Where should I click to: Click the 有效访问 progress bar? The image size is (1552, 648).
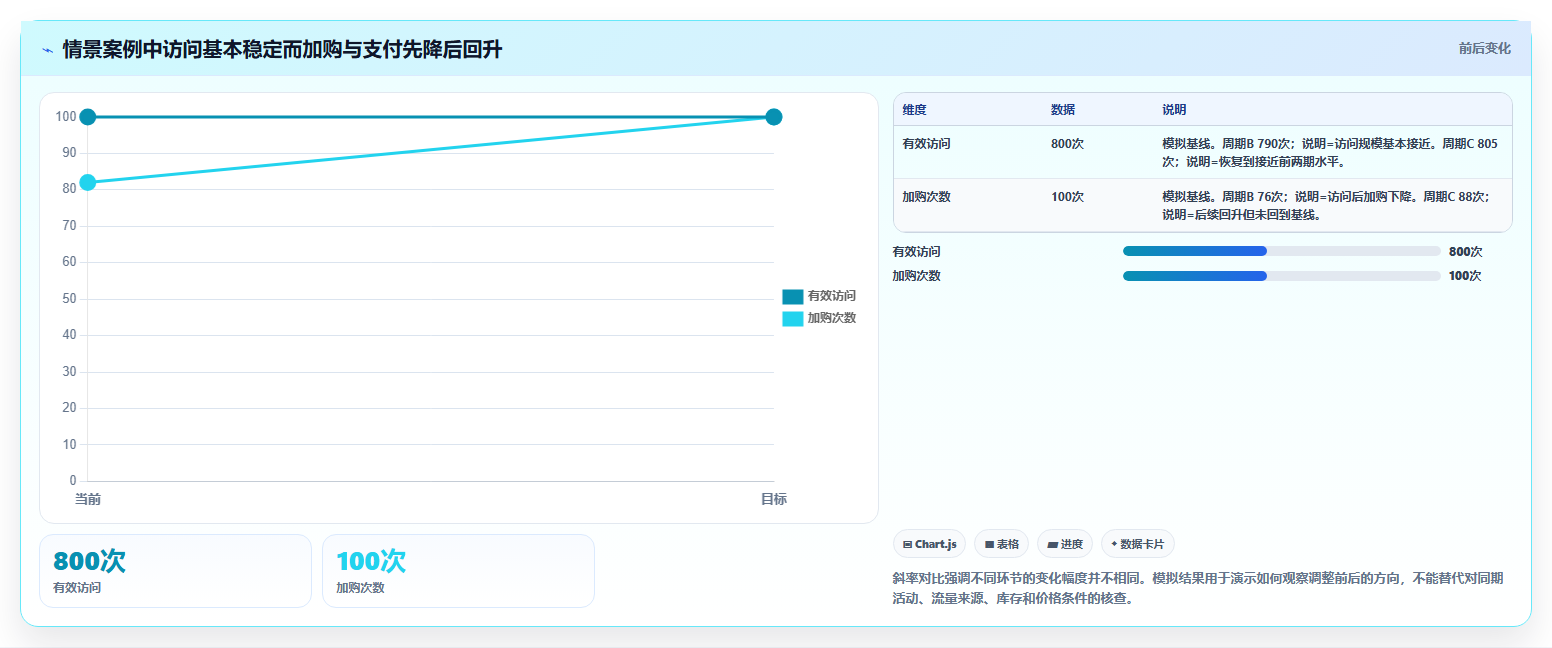pyautogui.click(x=1282, y=251)
